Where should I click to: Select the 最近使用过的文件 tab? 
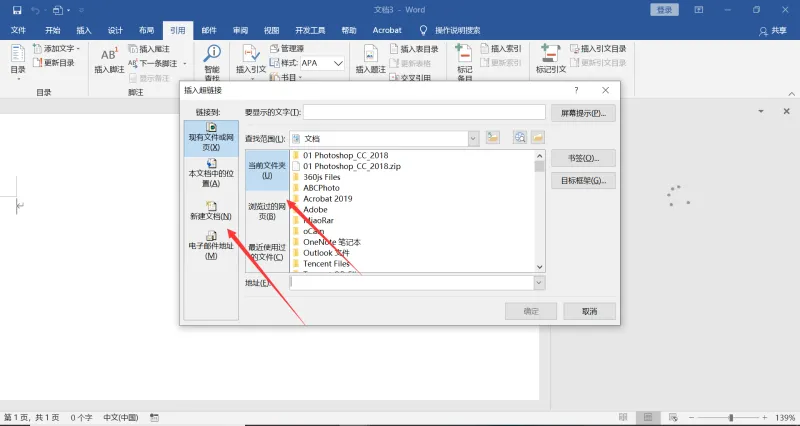267,252
